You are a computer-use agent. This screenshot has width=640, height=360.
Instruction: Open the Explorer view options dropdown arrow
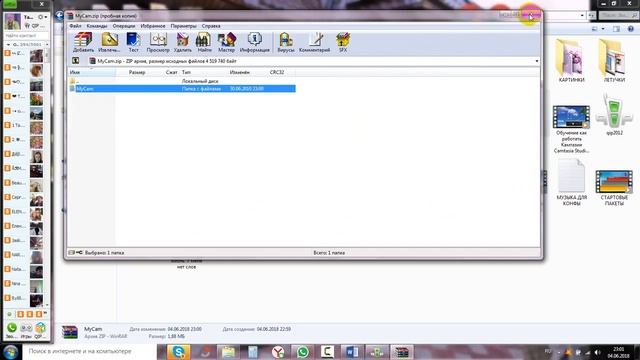tap(603, 29)
